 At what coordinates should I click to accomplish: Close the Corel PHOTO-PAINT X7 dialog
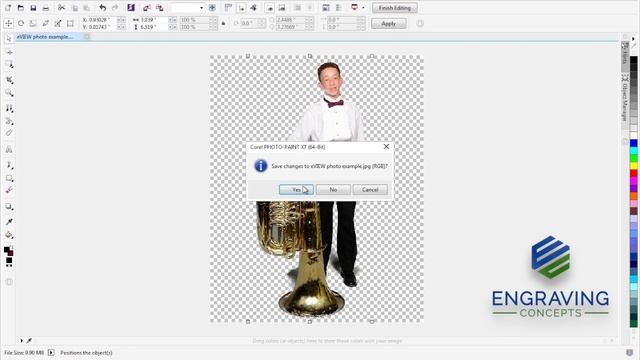(386, 147)
